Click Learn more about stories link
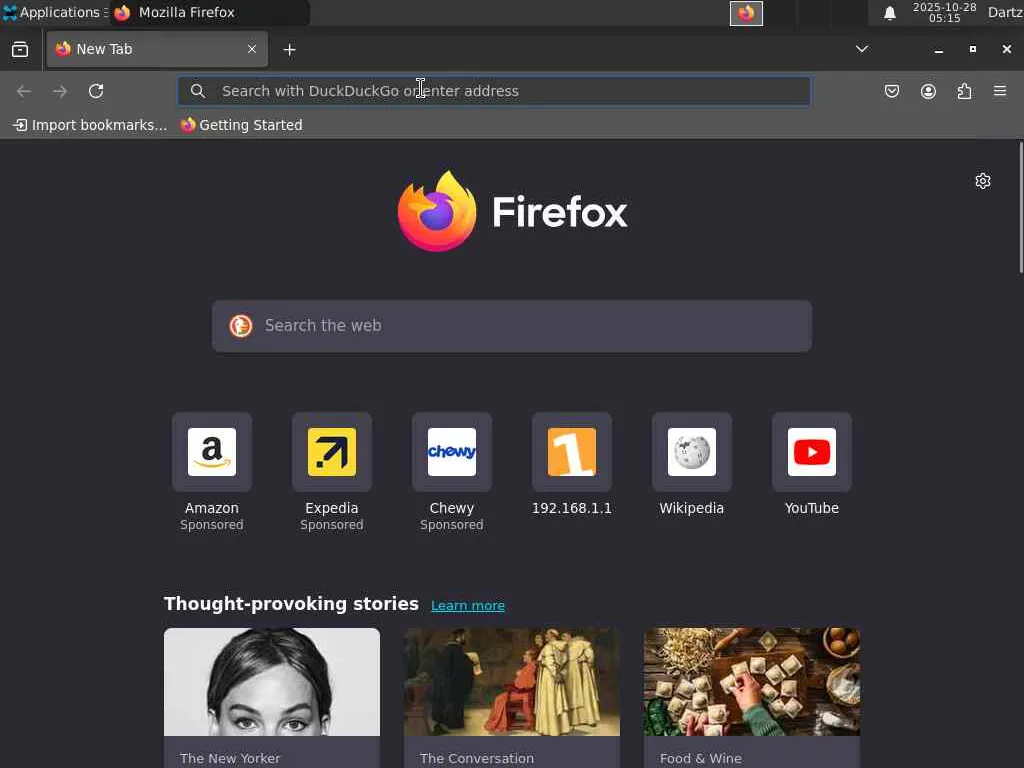 (468, 605)
